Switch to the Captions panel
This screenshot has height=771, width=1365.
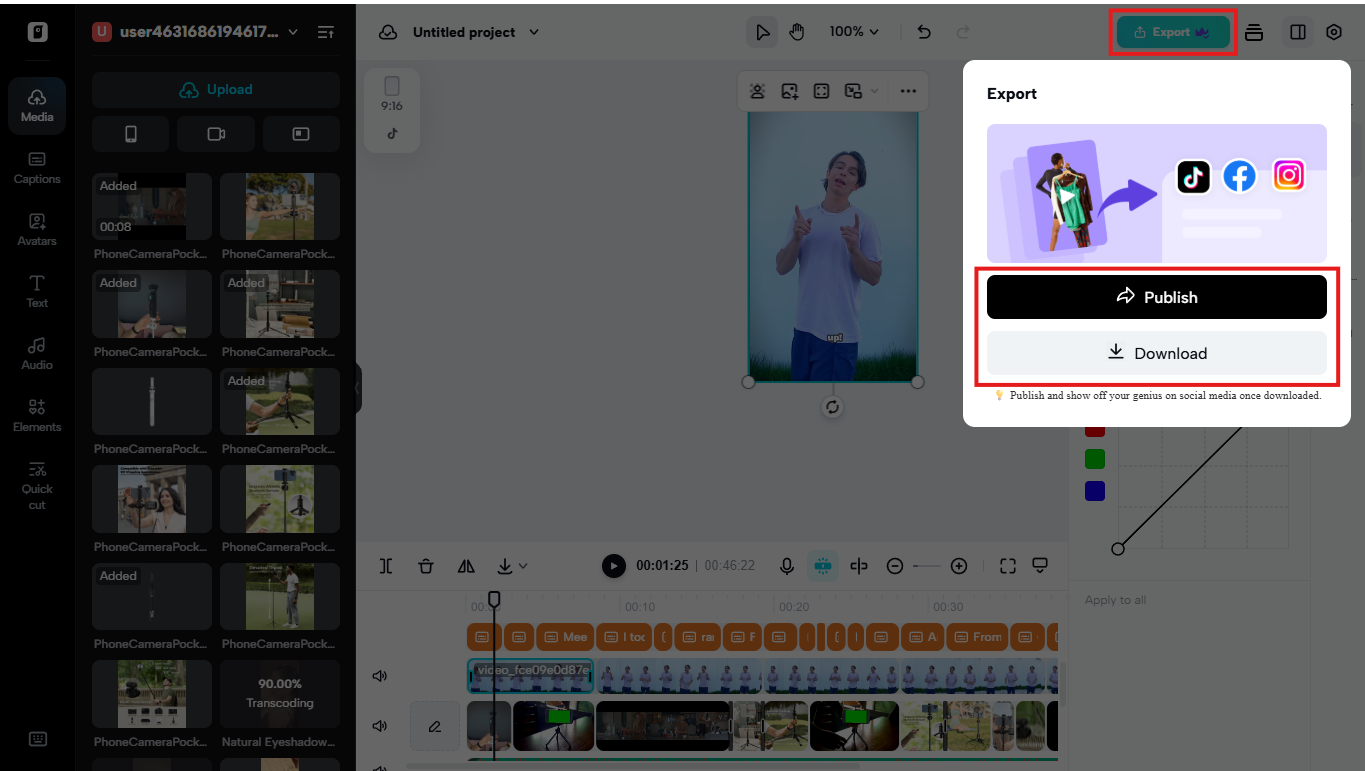coord(37,165)
